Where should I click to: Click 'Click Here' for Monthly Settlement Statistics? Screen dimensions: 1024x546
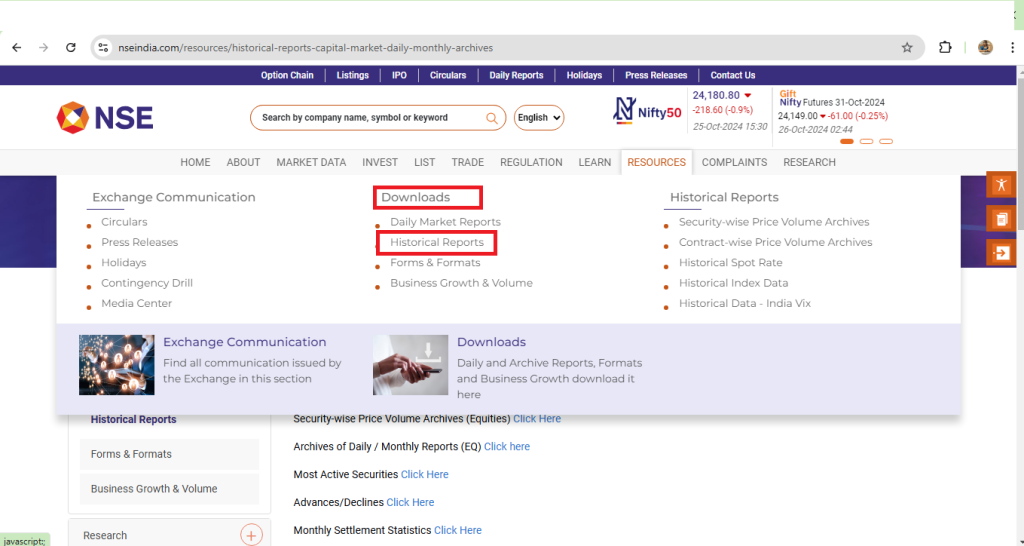pos(458,530)
